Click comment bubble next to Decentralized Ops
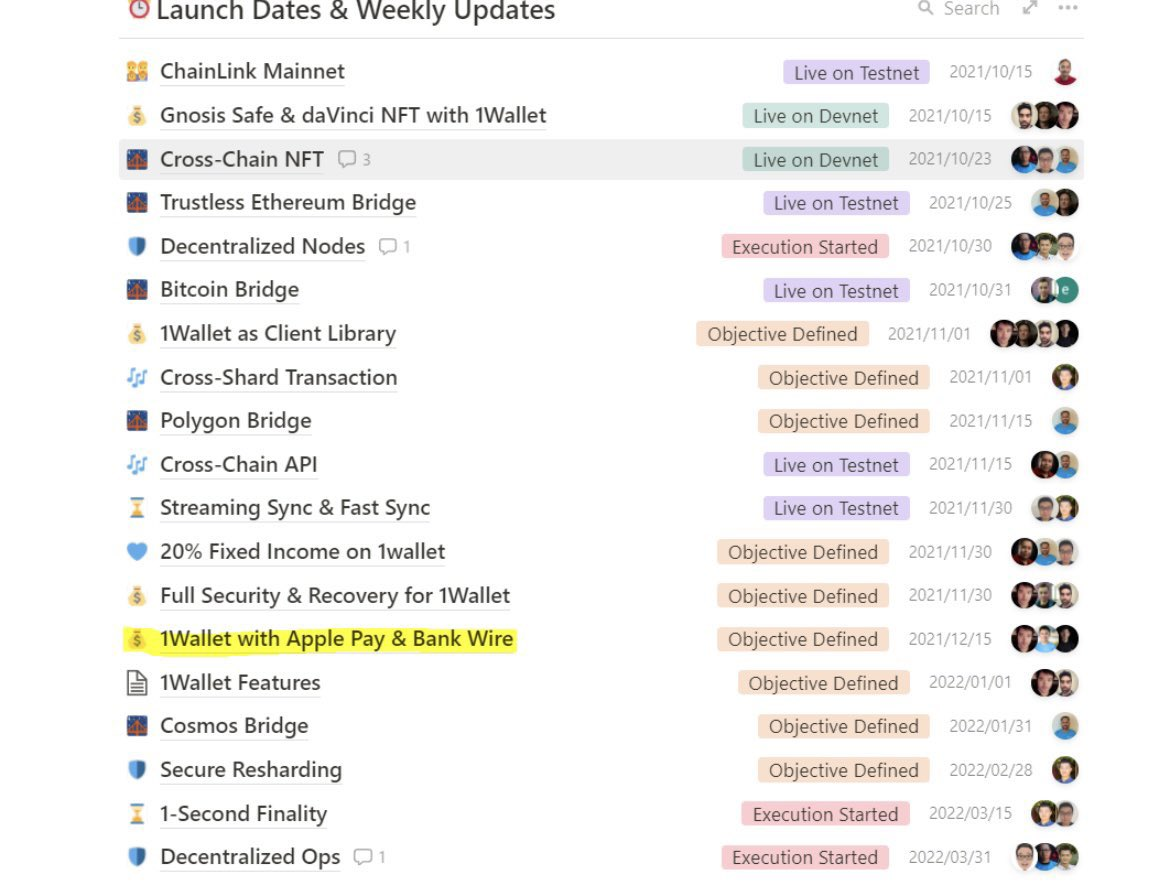This screenshot has width=1170, height=894. (x=363, y=857)
